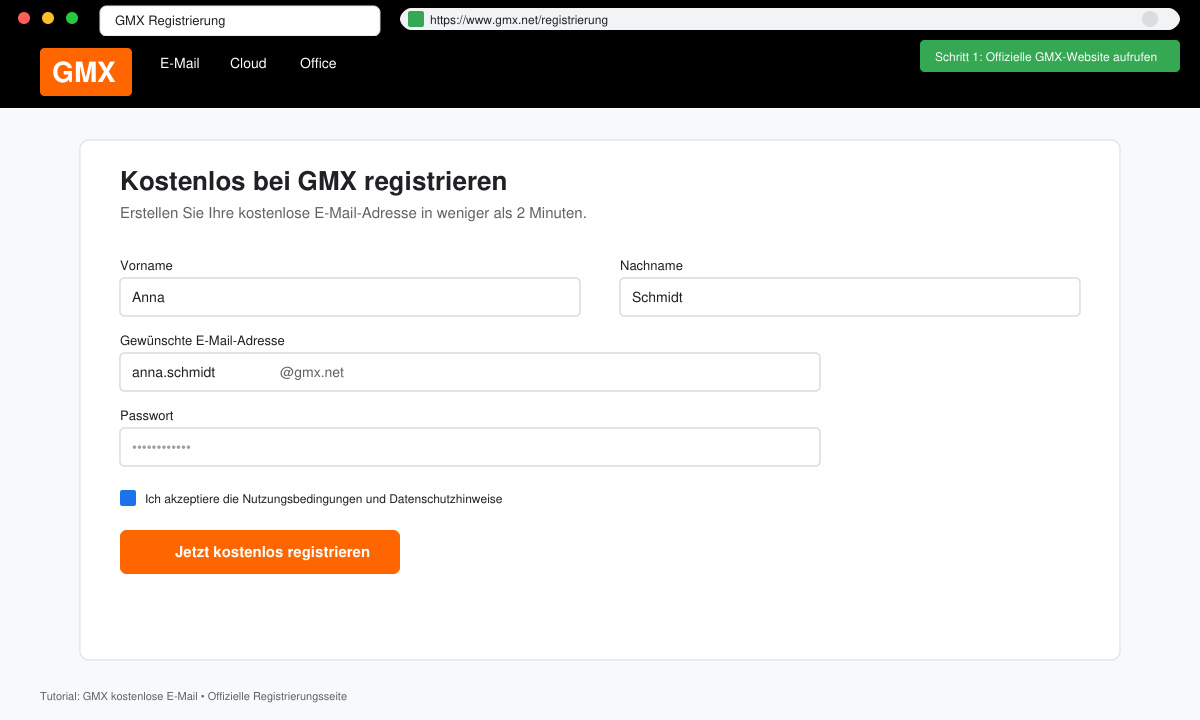Focus the Nachname field containing Schmidt
The height and width of the screenshot is (720, 1200).
(850, 297)
